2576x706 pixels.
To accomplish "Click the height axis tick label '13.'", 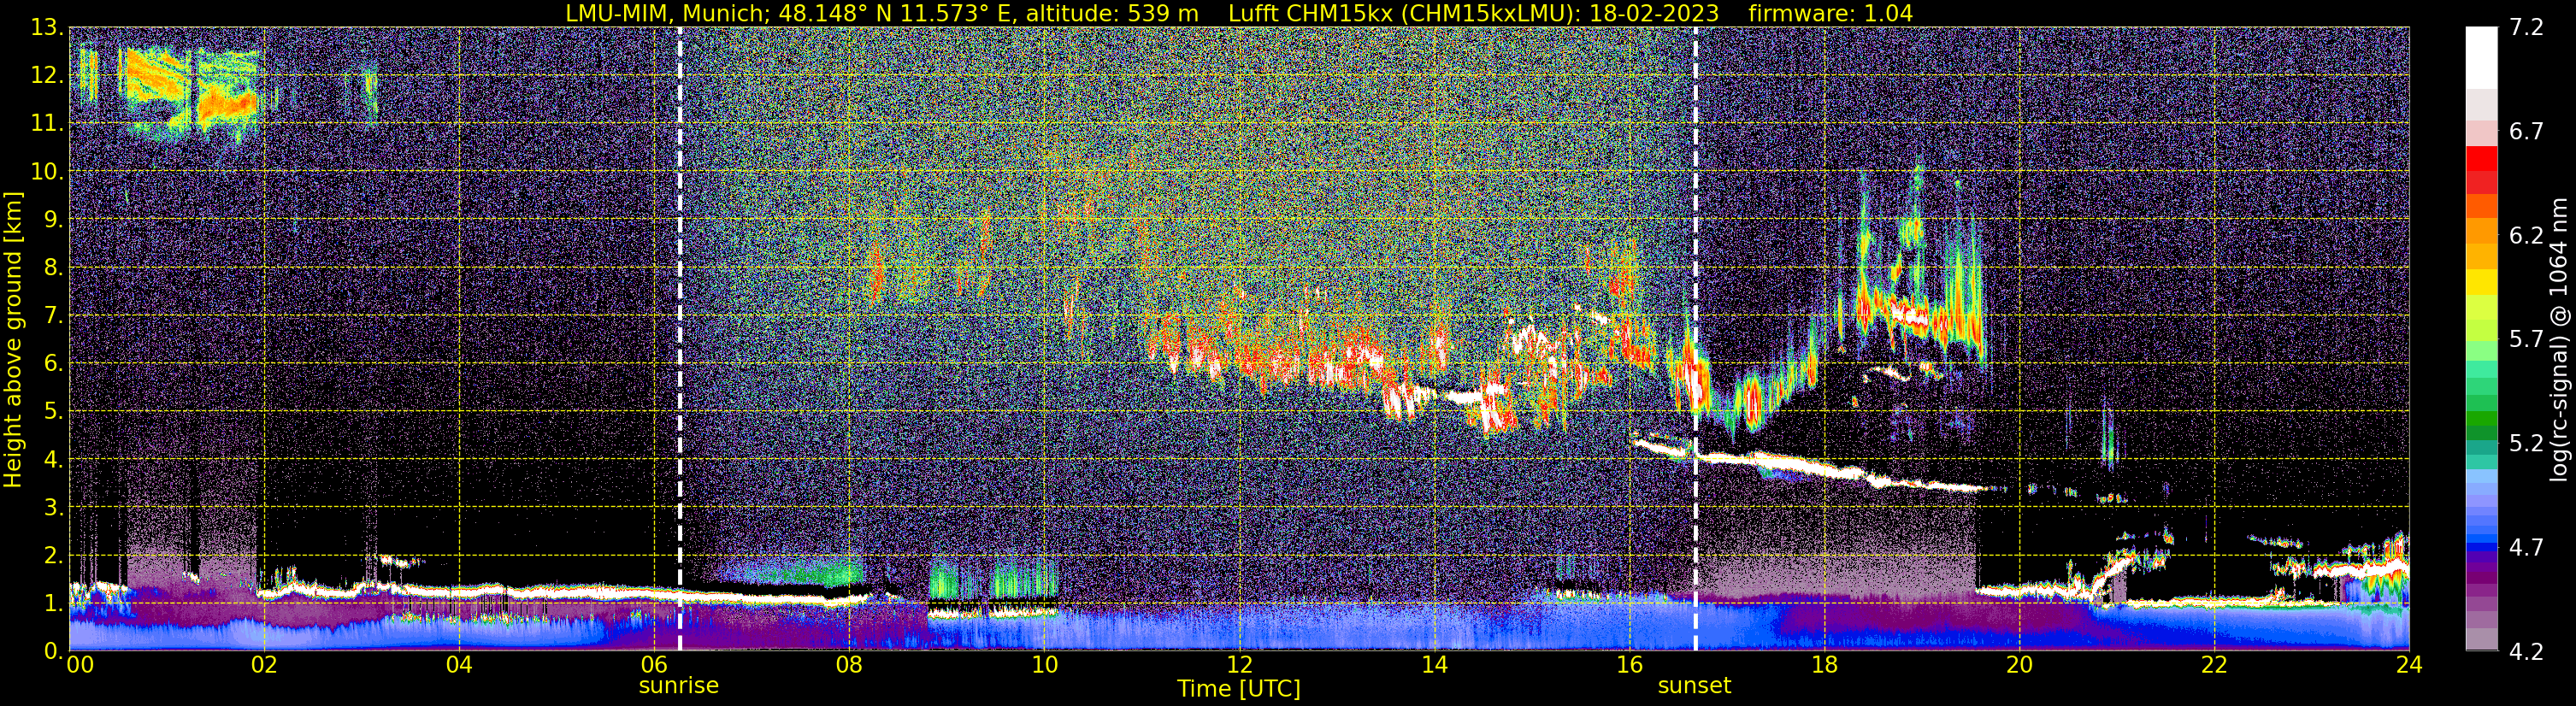I will point(47,28).
